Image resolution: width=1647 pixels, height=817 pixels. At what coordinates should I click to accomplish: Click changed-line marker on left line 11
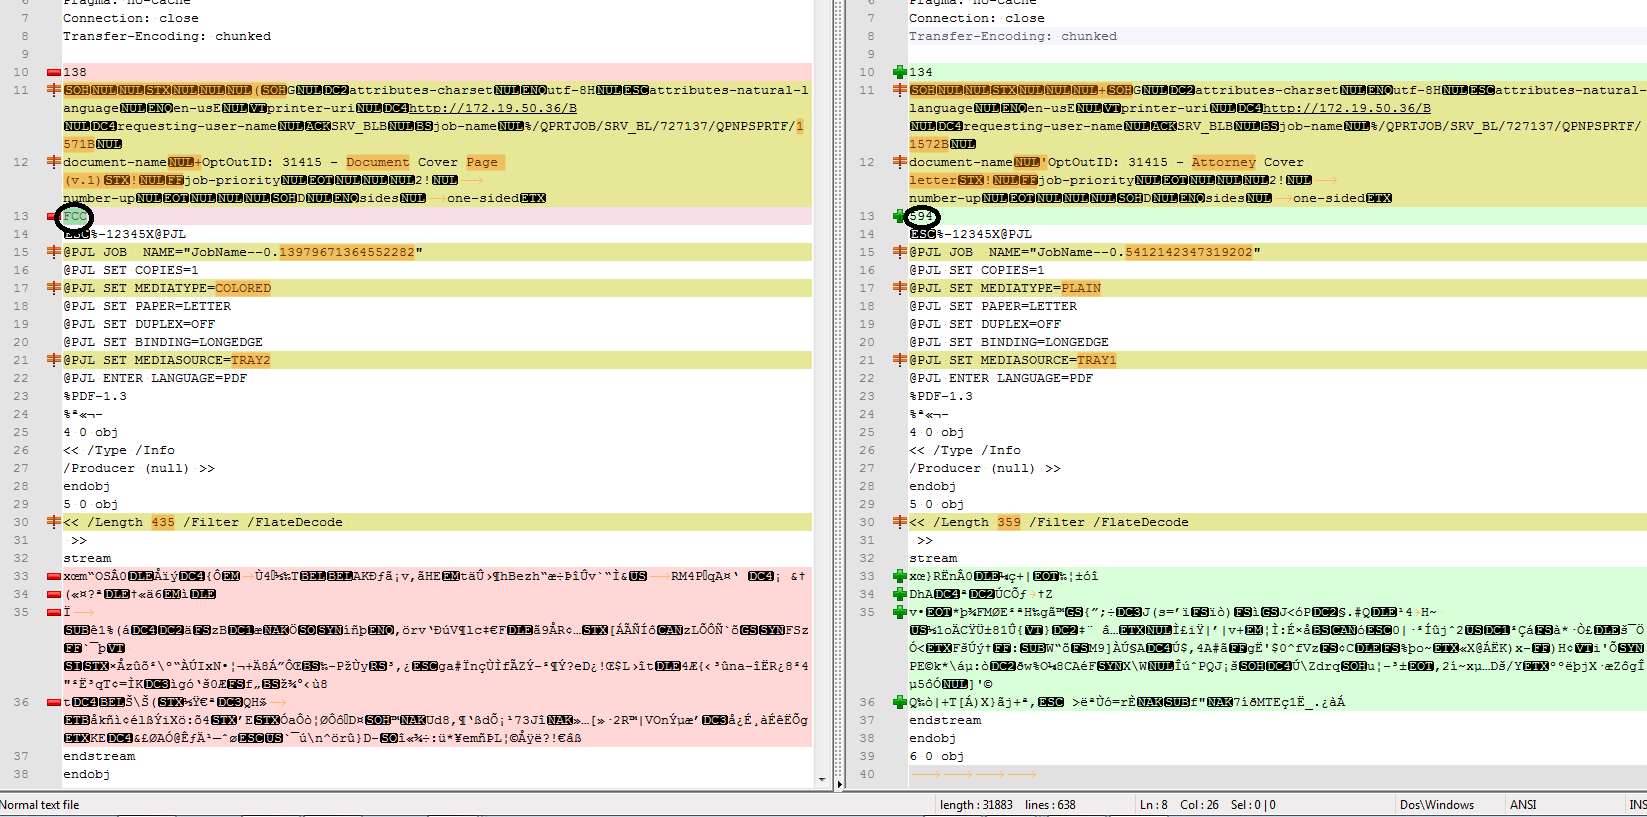53,90
